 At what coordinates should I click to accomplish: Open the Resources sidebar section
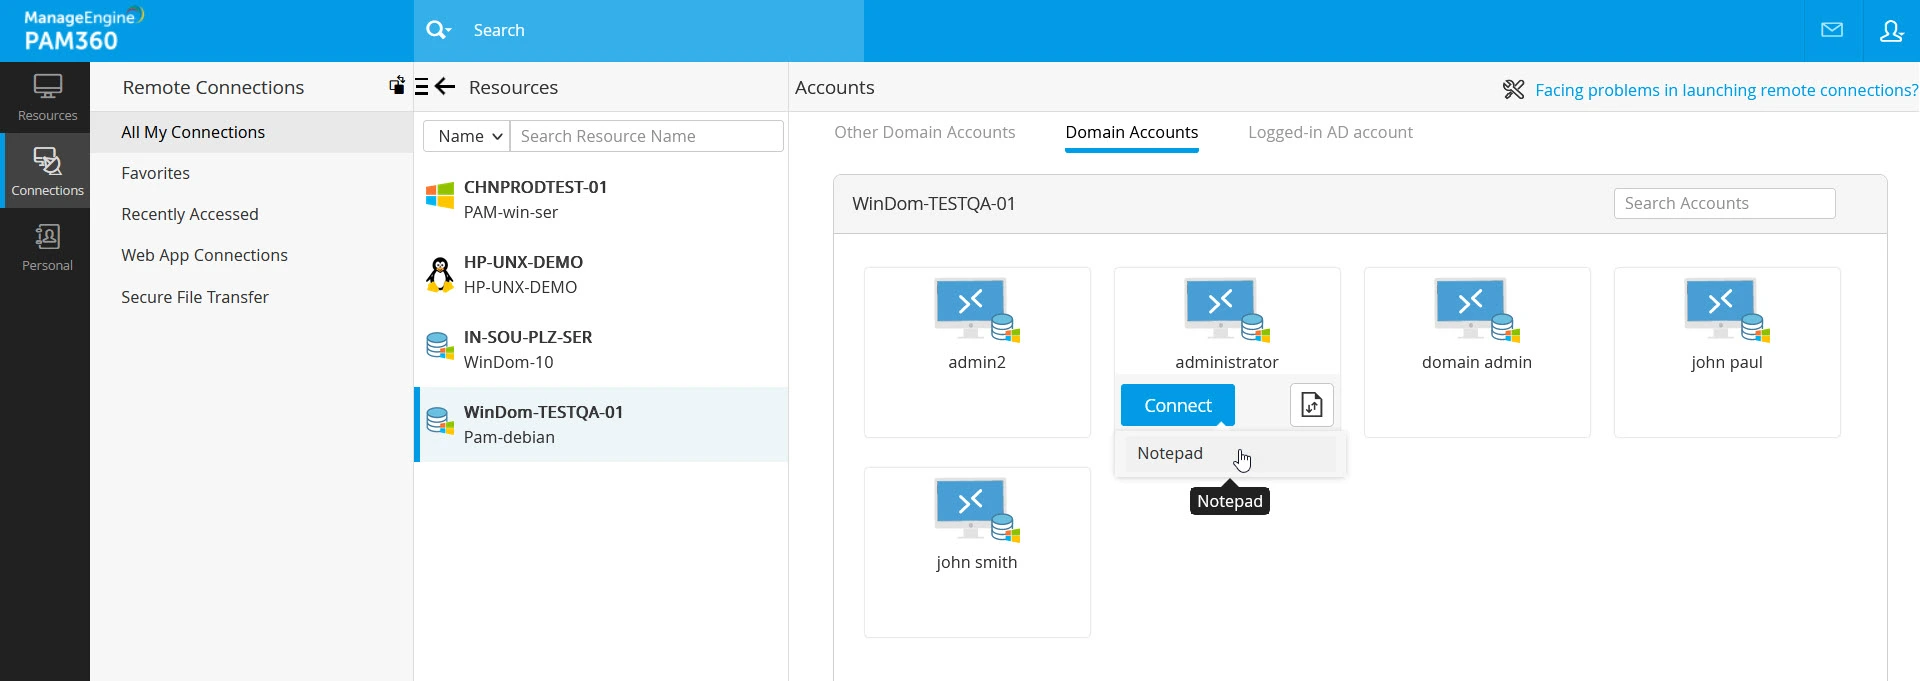coord(47,97)
